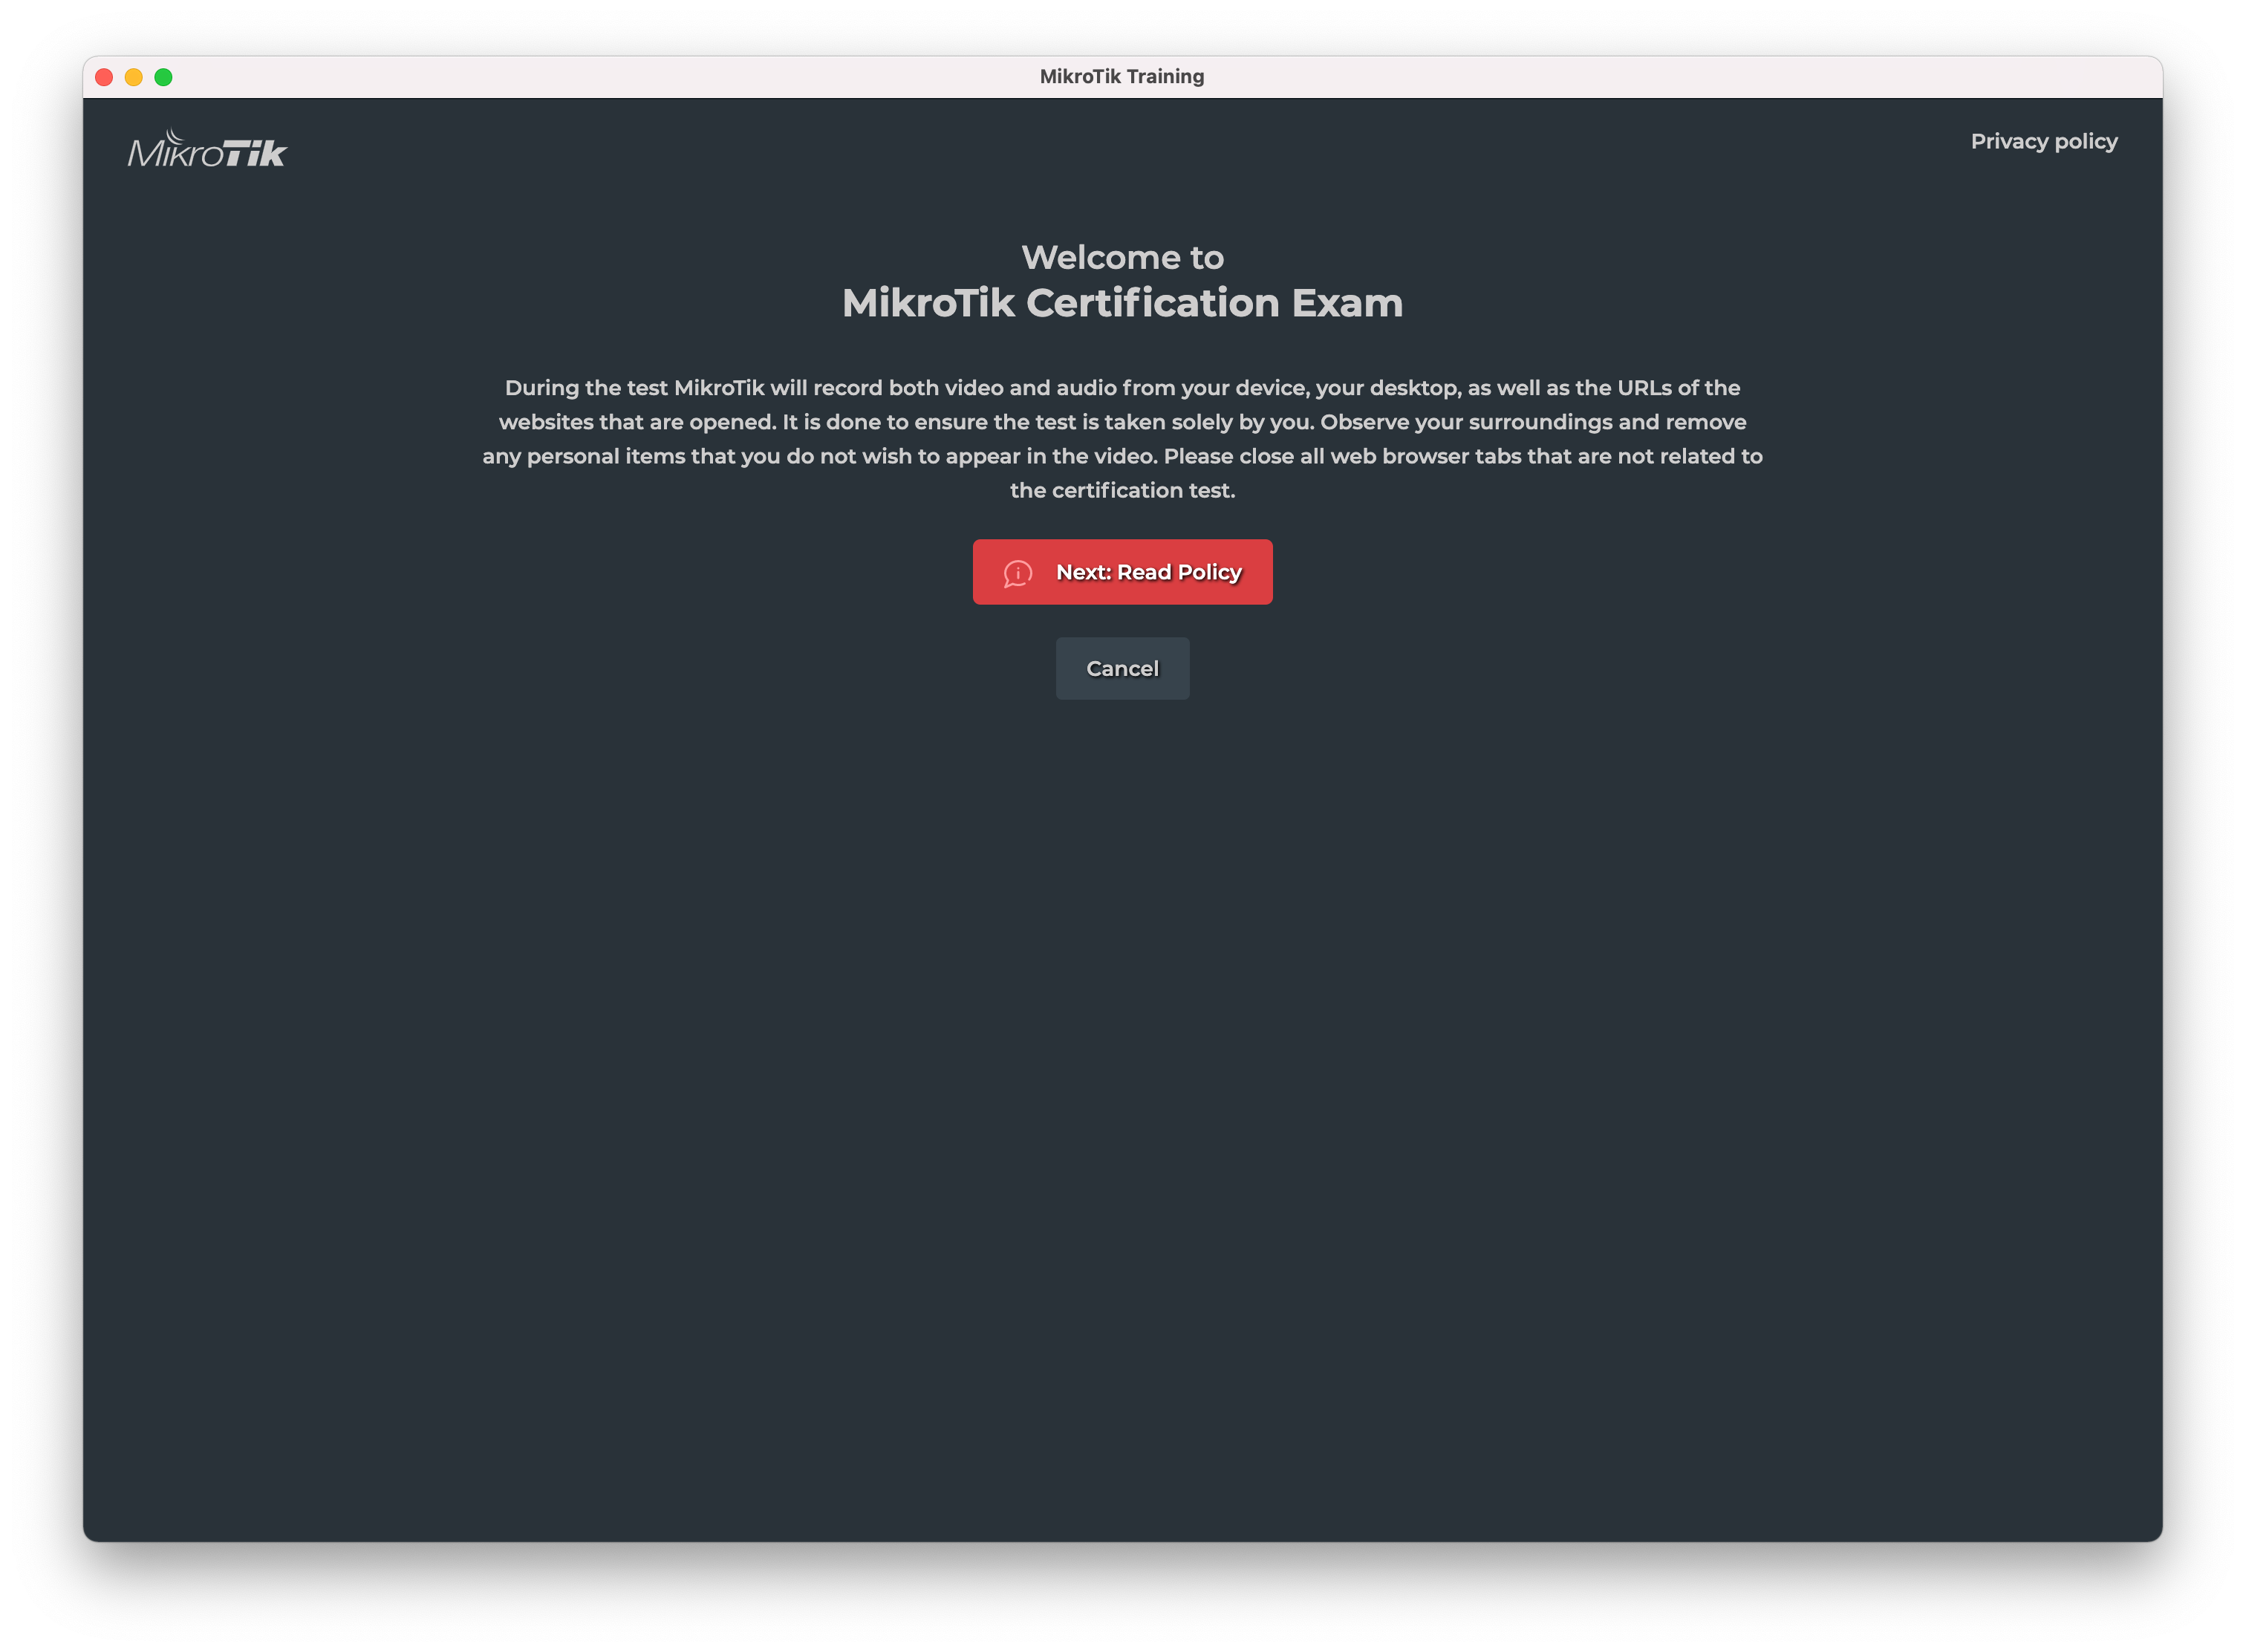The height and width of the screenshot is (1652, 2246).
Task: Click the Welcome to heading
Action: coord(1122,258)
